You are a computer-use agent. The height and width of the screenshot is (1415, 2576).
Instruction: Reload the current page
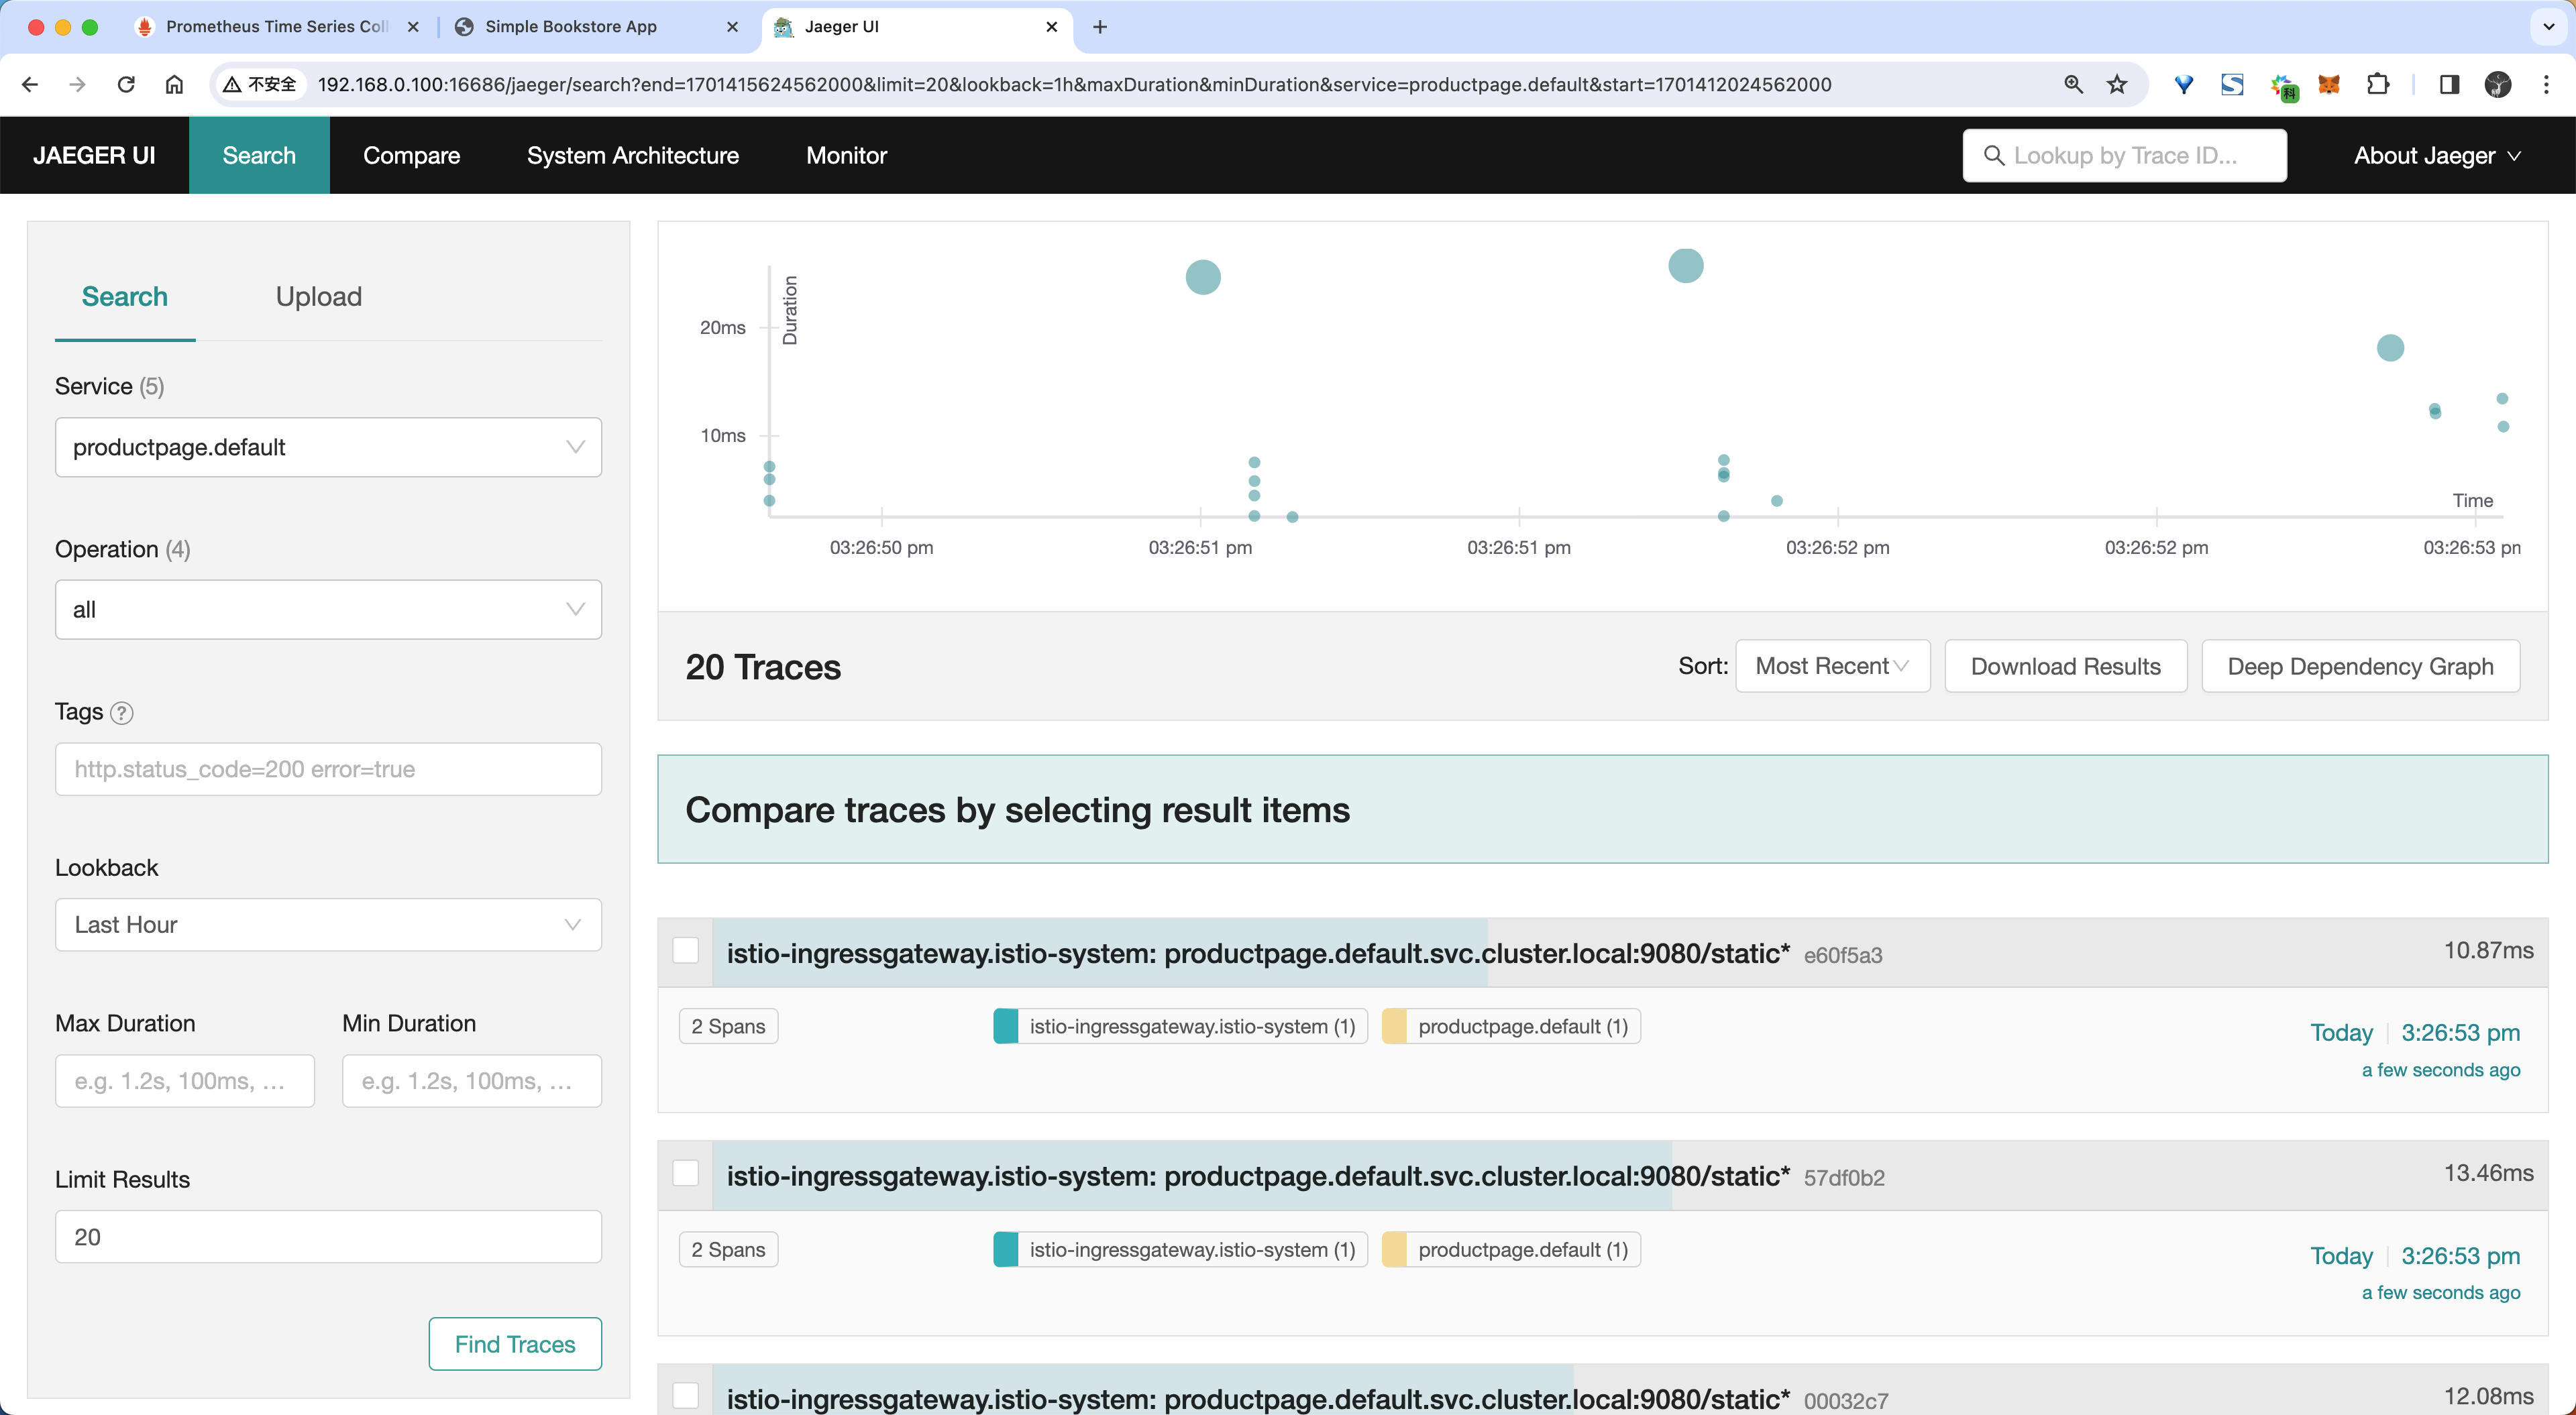126,85
